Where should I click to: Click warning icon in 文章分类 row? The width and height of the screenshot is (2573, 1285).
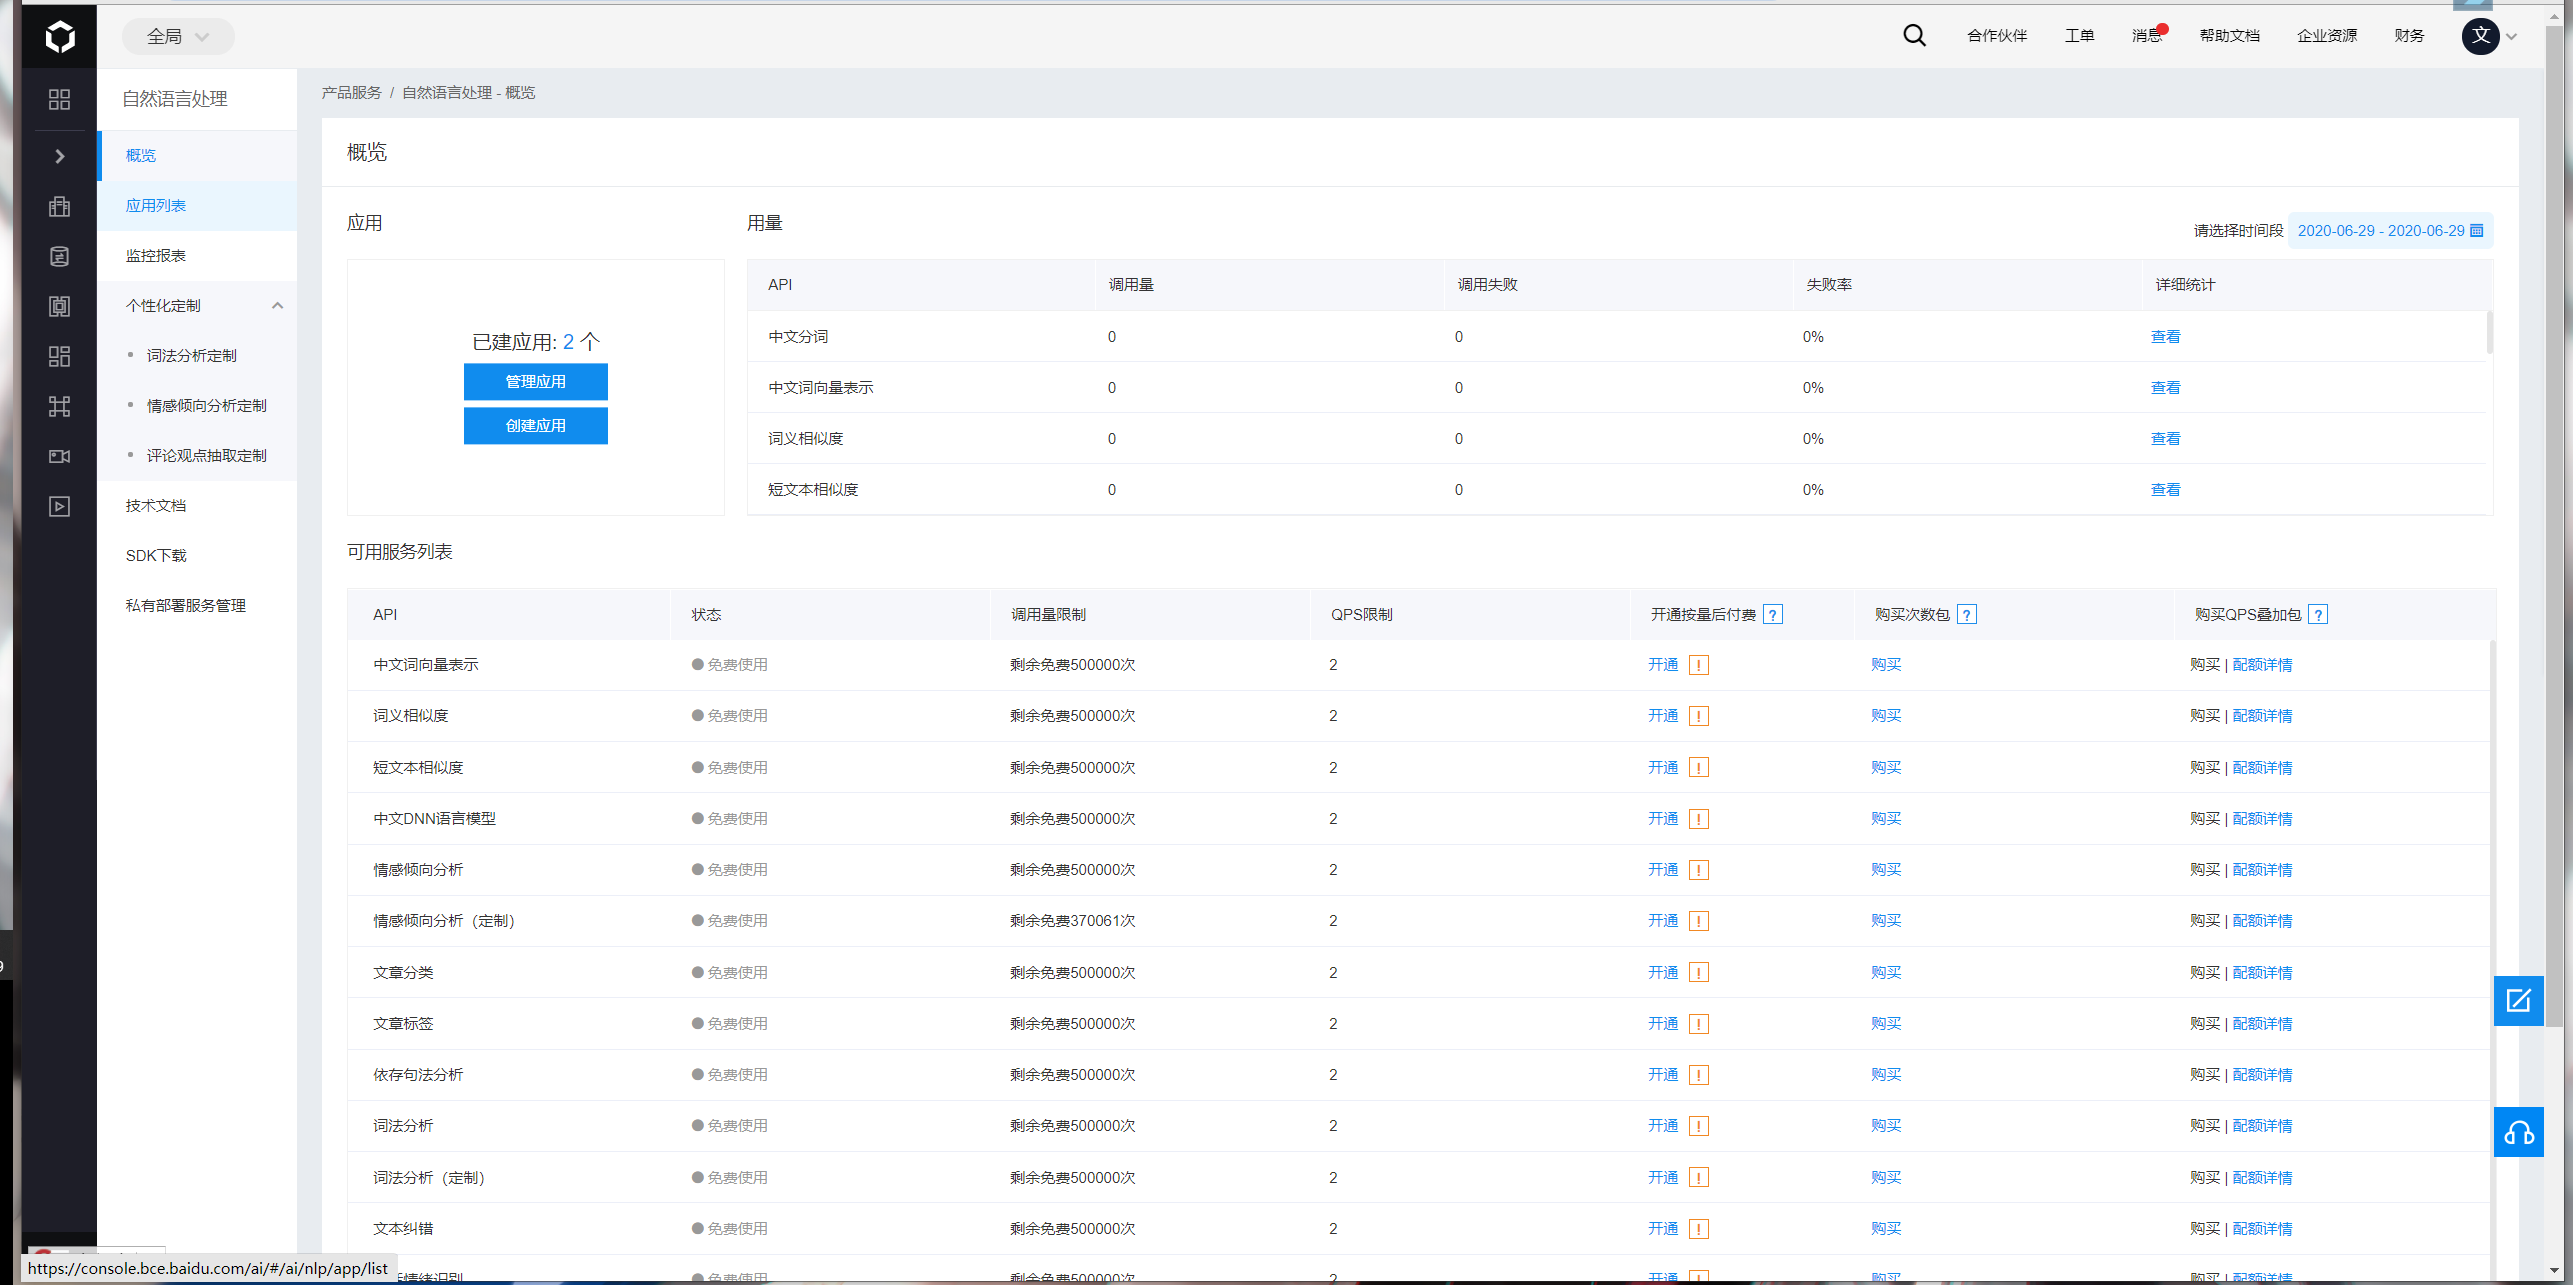(x=1699, y=973)
